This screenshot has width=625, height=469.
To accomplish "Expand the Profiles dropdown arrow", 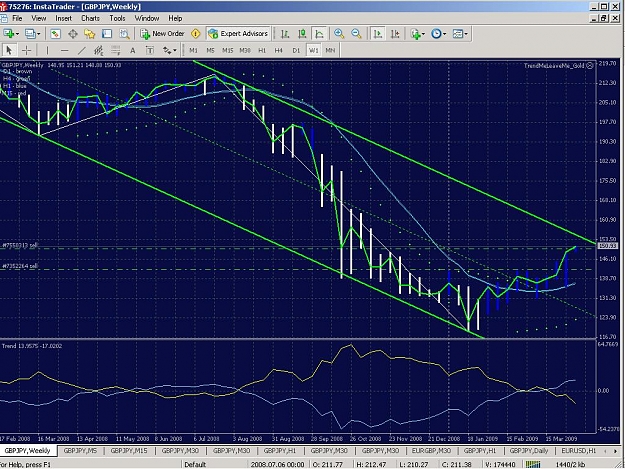I will pos(39,34).
